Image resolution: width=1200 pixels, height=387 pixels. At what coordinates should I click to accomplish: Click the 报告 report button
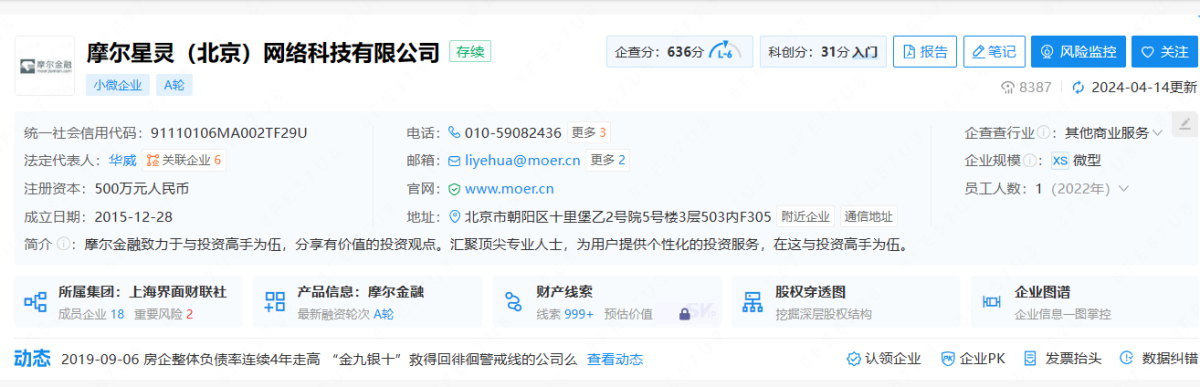925,51
